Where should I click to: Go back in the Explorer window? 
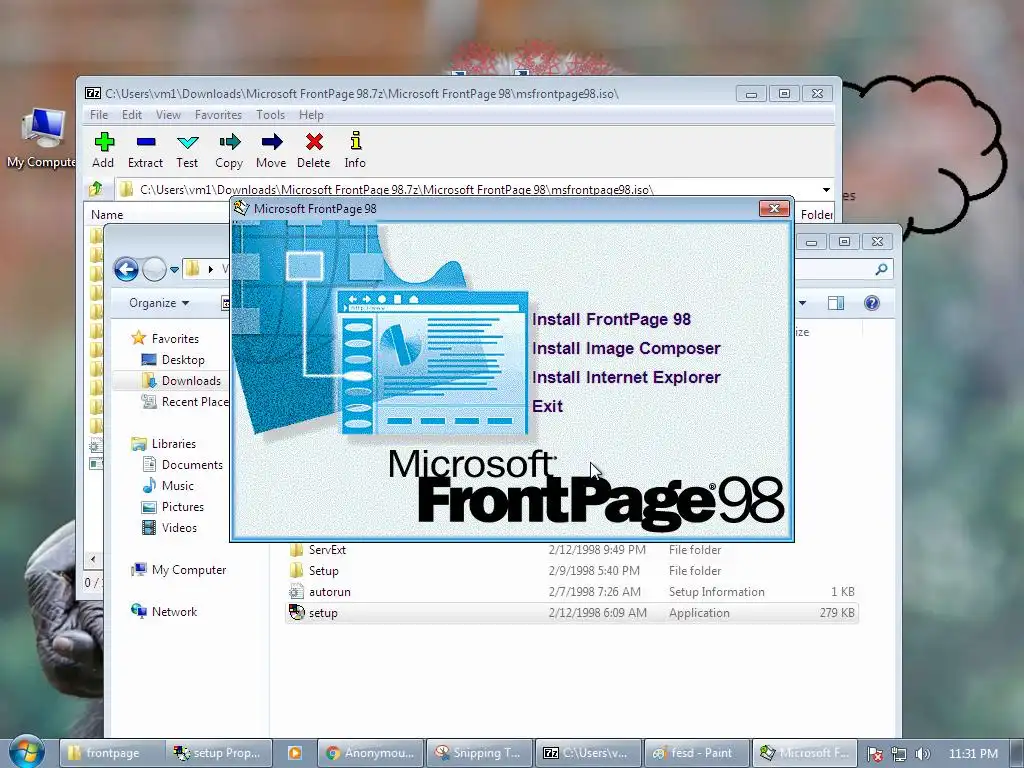(126, 269)
